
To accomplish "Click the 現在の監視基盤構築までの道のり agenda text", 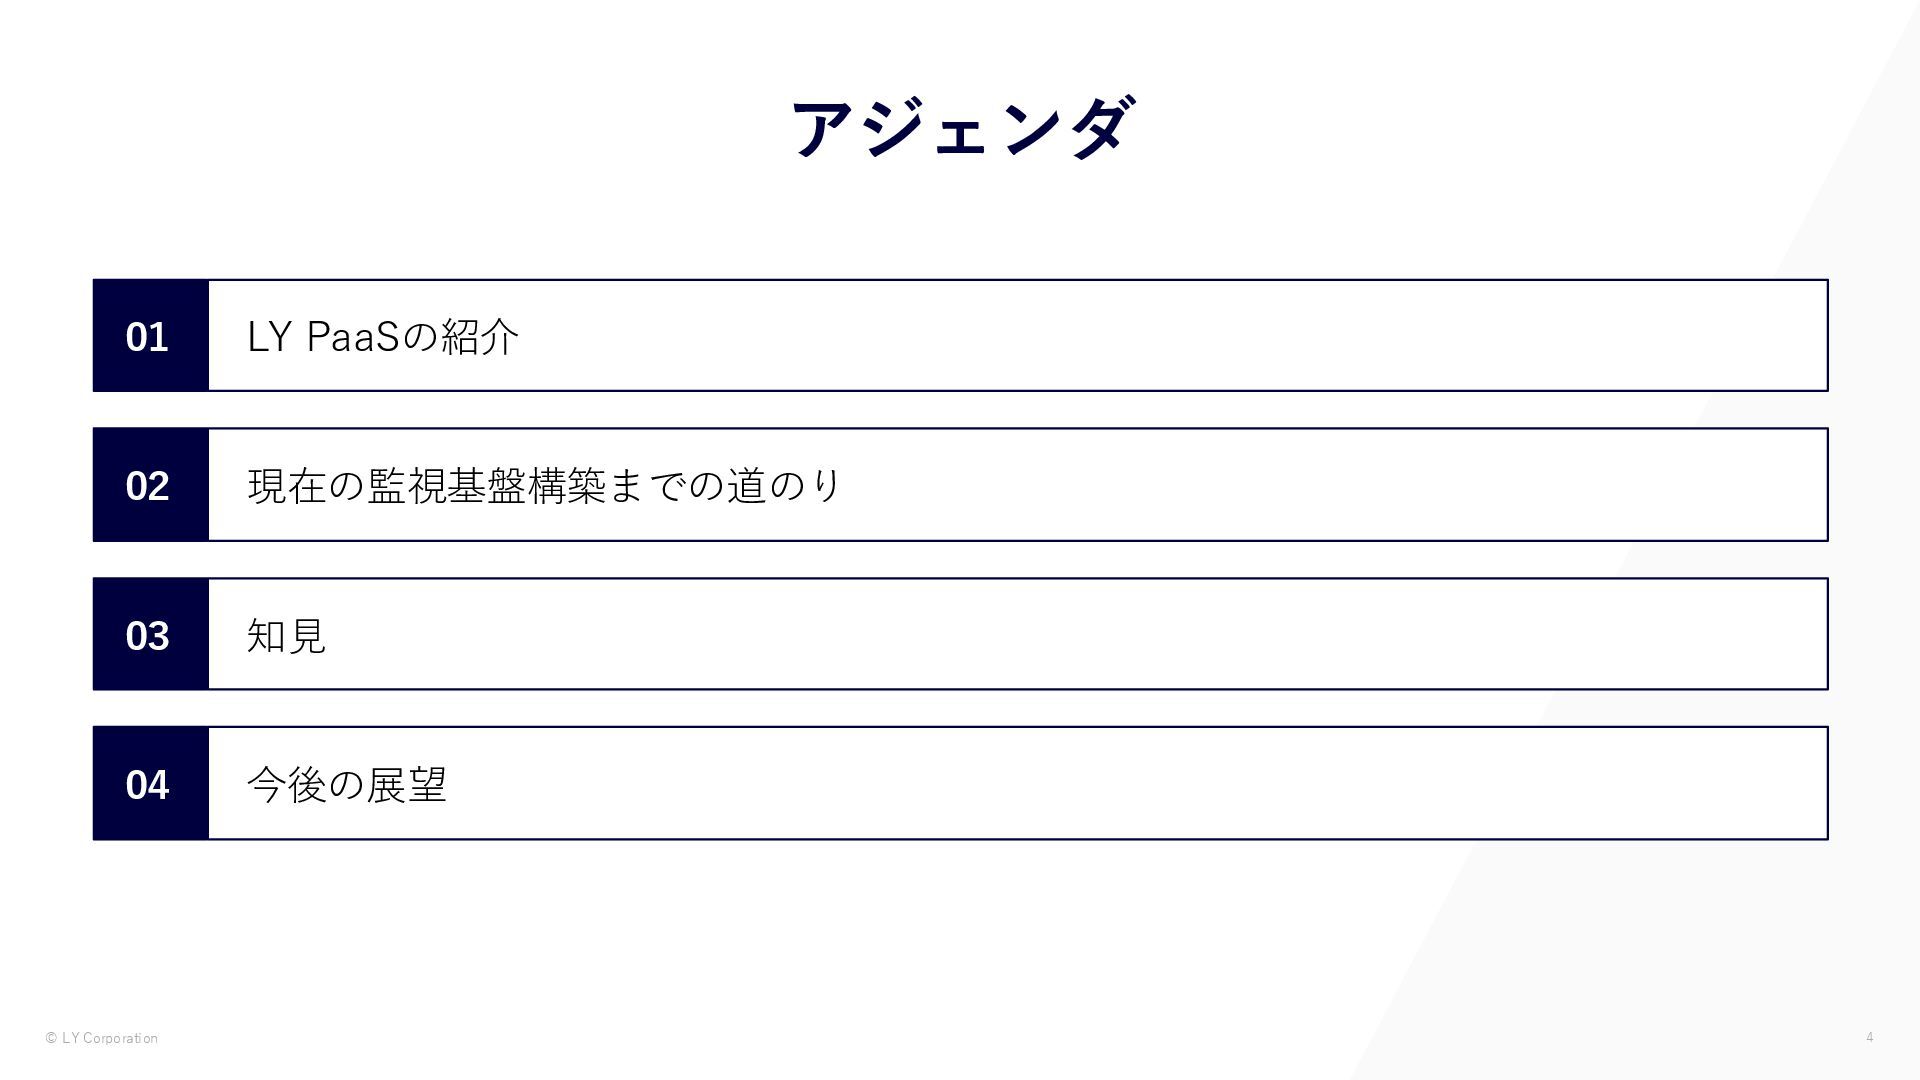I will click(x=545, y=485).
